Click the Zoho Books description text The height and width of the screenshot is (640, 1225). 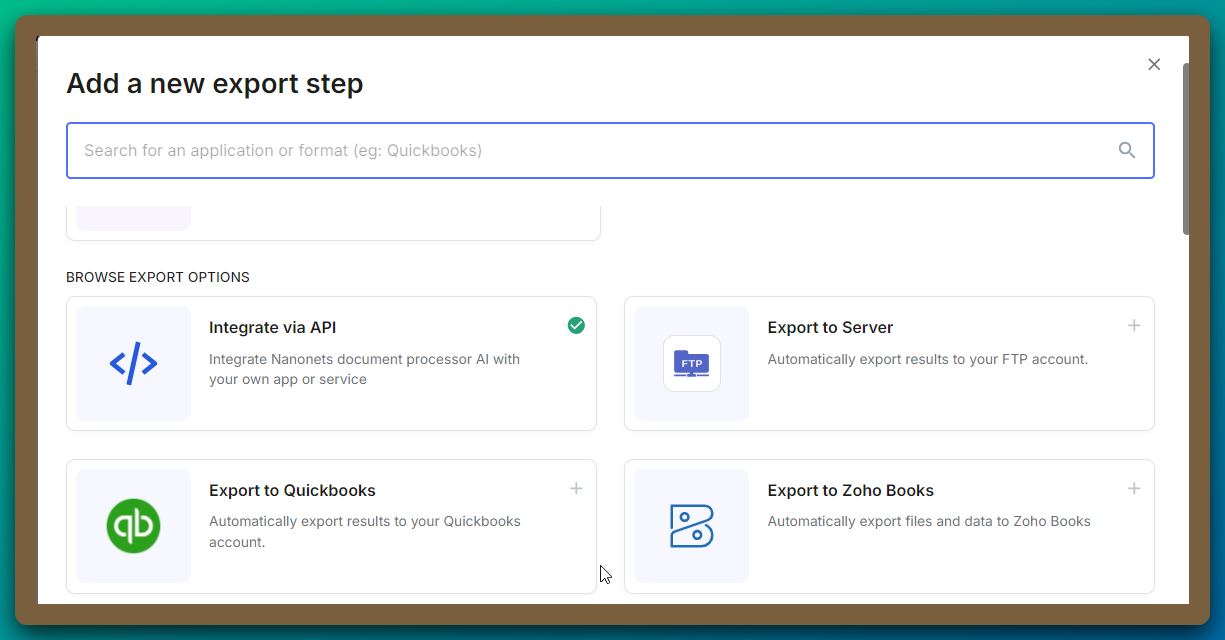coord(929,521)
